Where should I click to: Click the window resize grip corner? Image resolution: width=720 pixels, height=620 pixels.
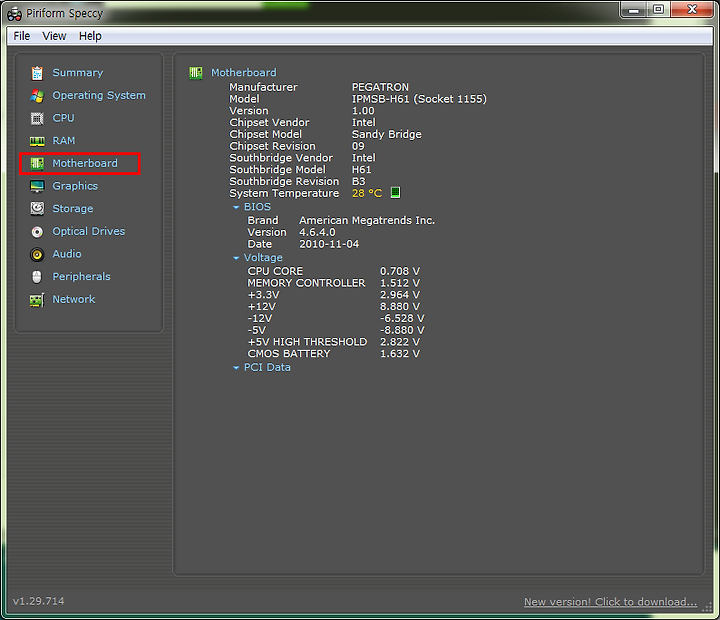tap(708, 607)
